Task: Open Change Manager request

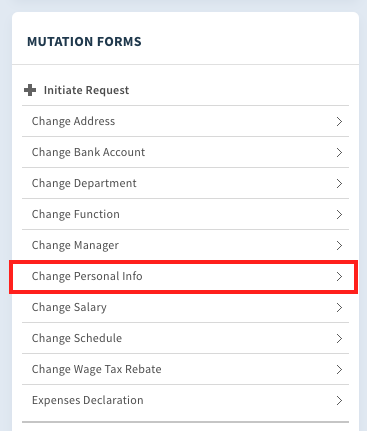Action: tap(185, 245)
